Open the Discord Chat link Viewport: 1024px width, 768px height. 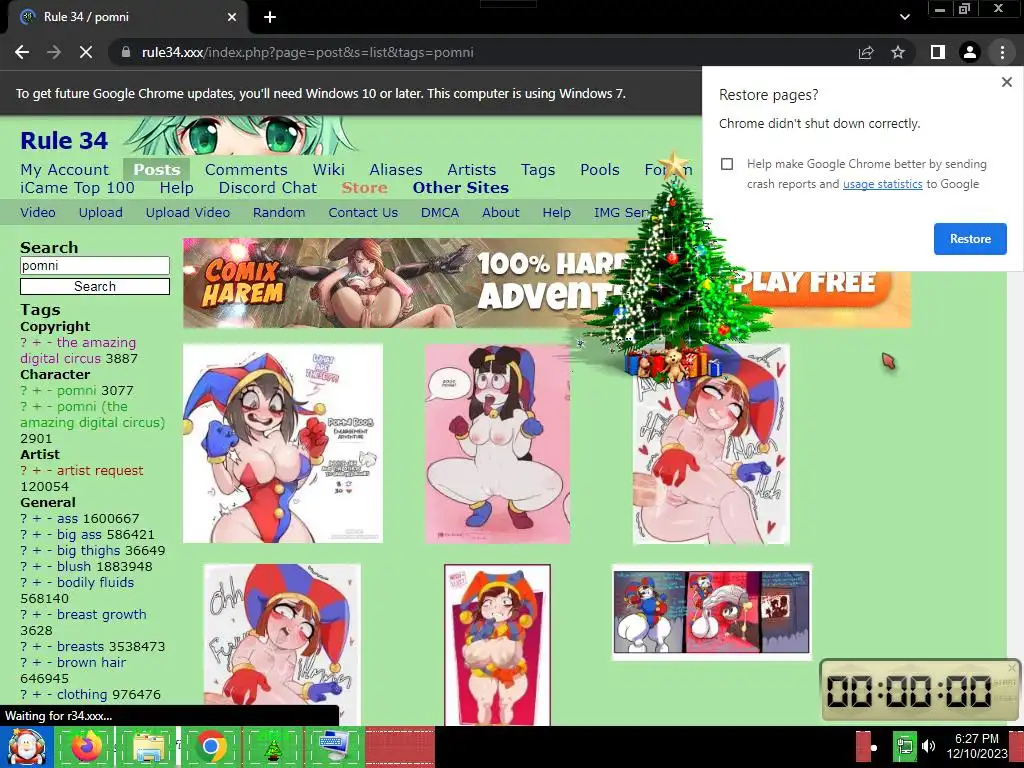point(268,188)
